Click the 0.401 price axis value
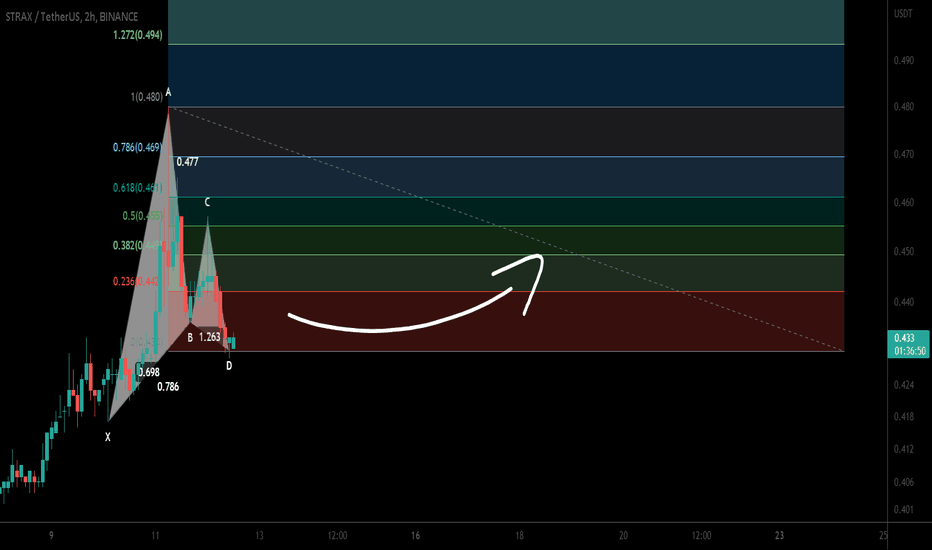The image size is (932, 550). coord(903,510)
